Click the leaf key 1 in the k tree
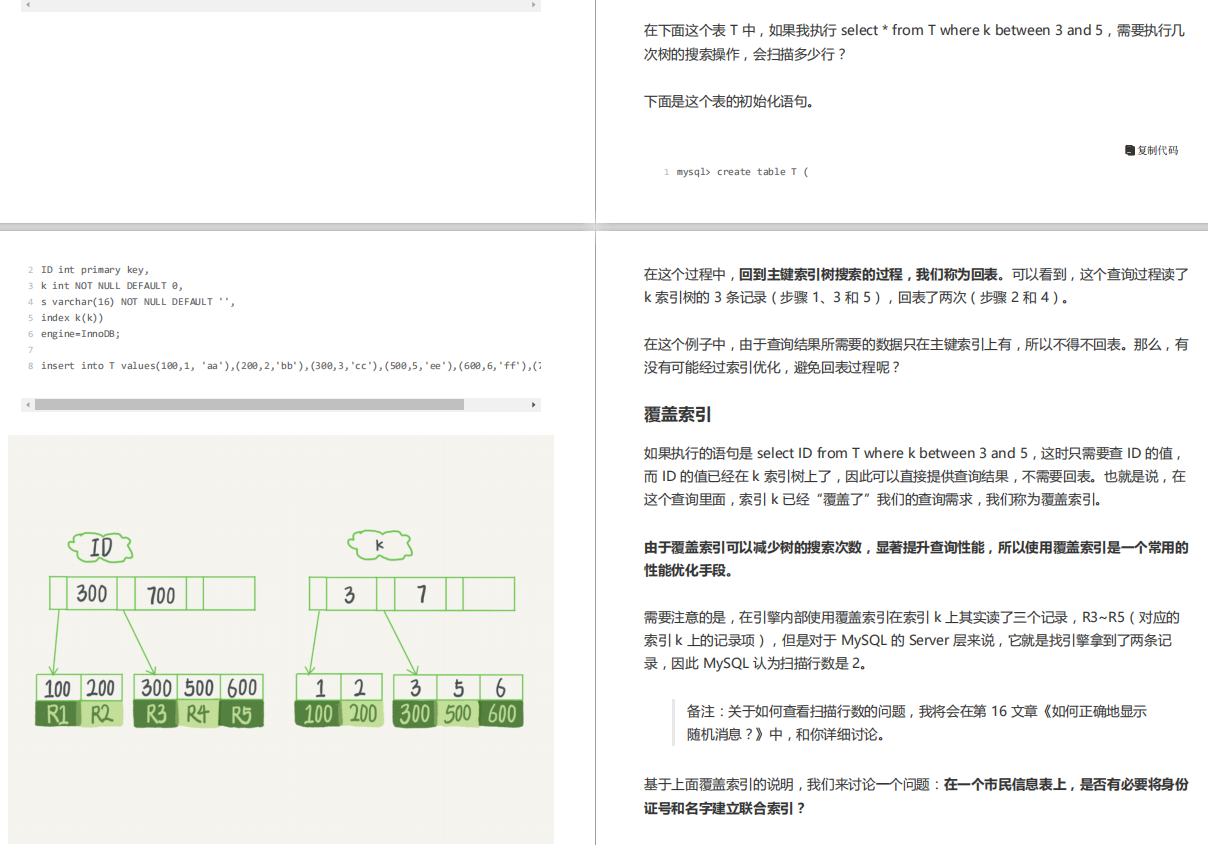The image size is (1208, 845). coord(319,688)
